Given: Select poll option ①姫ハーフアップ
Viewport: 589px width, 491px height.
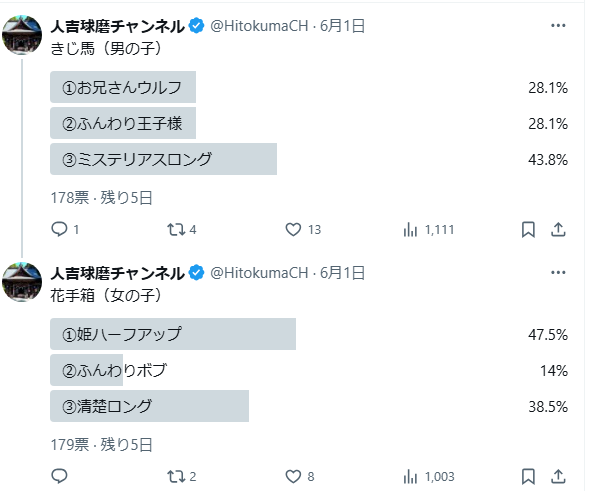Looking at the screenshot, I should tap(309, 334).
